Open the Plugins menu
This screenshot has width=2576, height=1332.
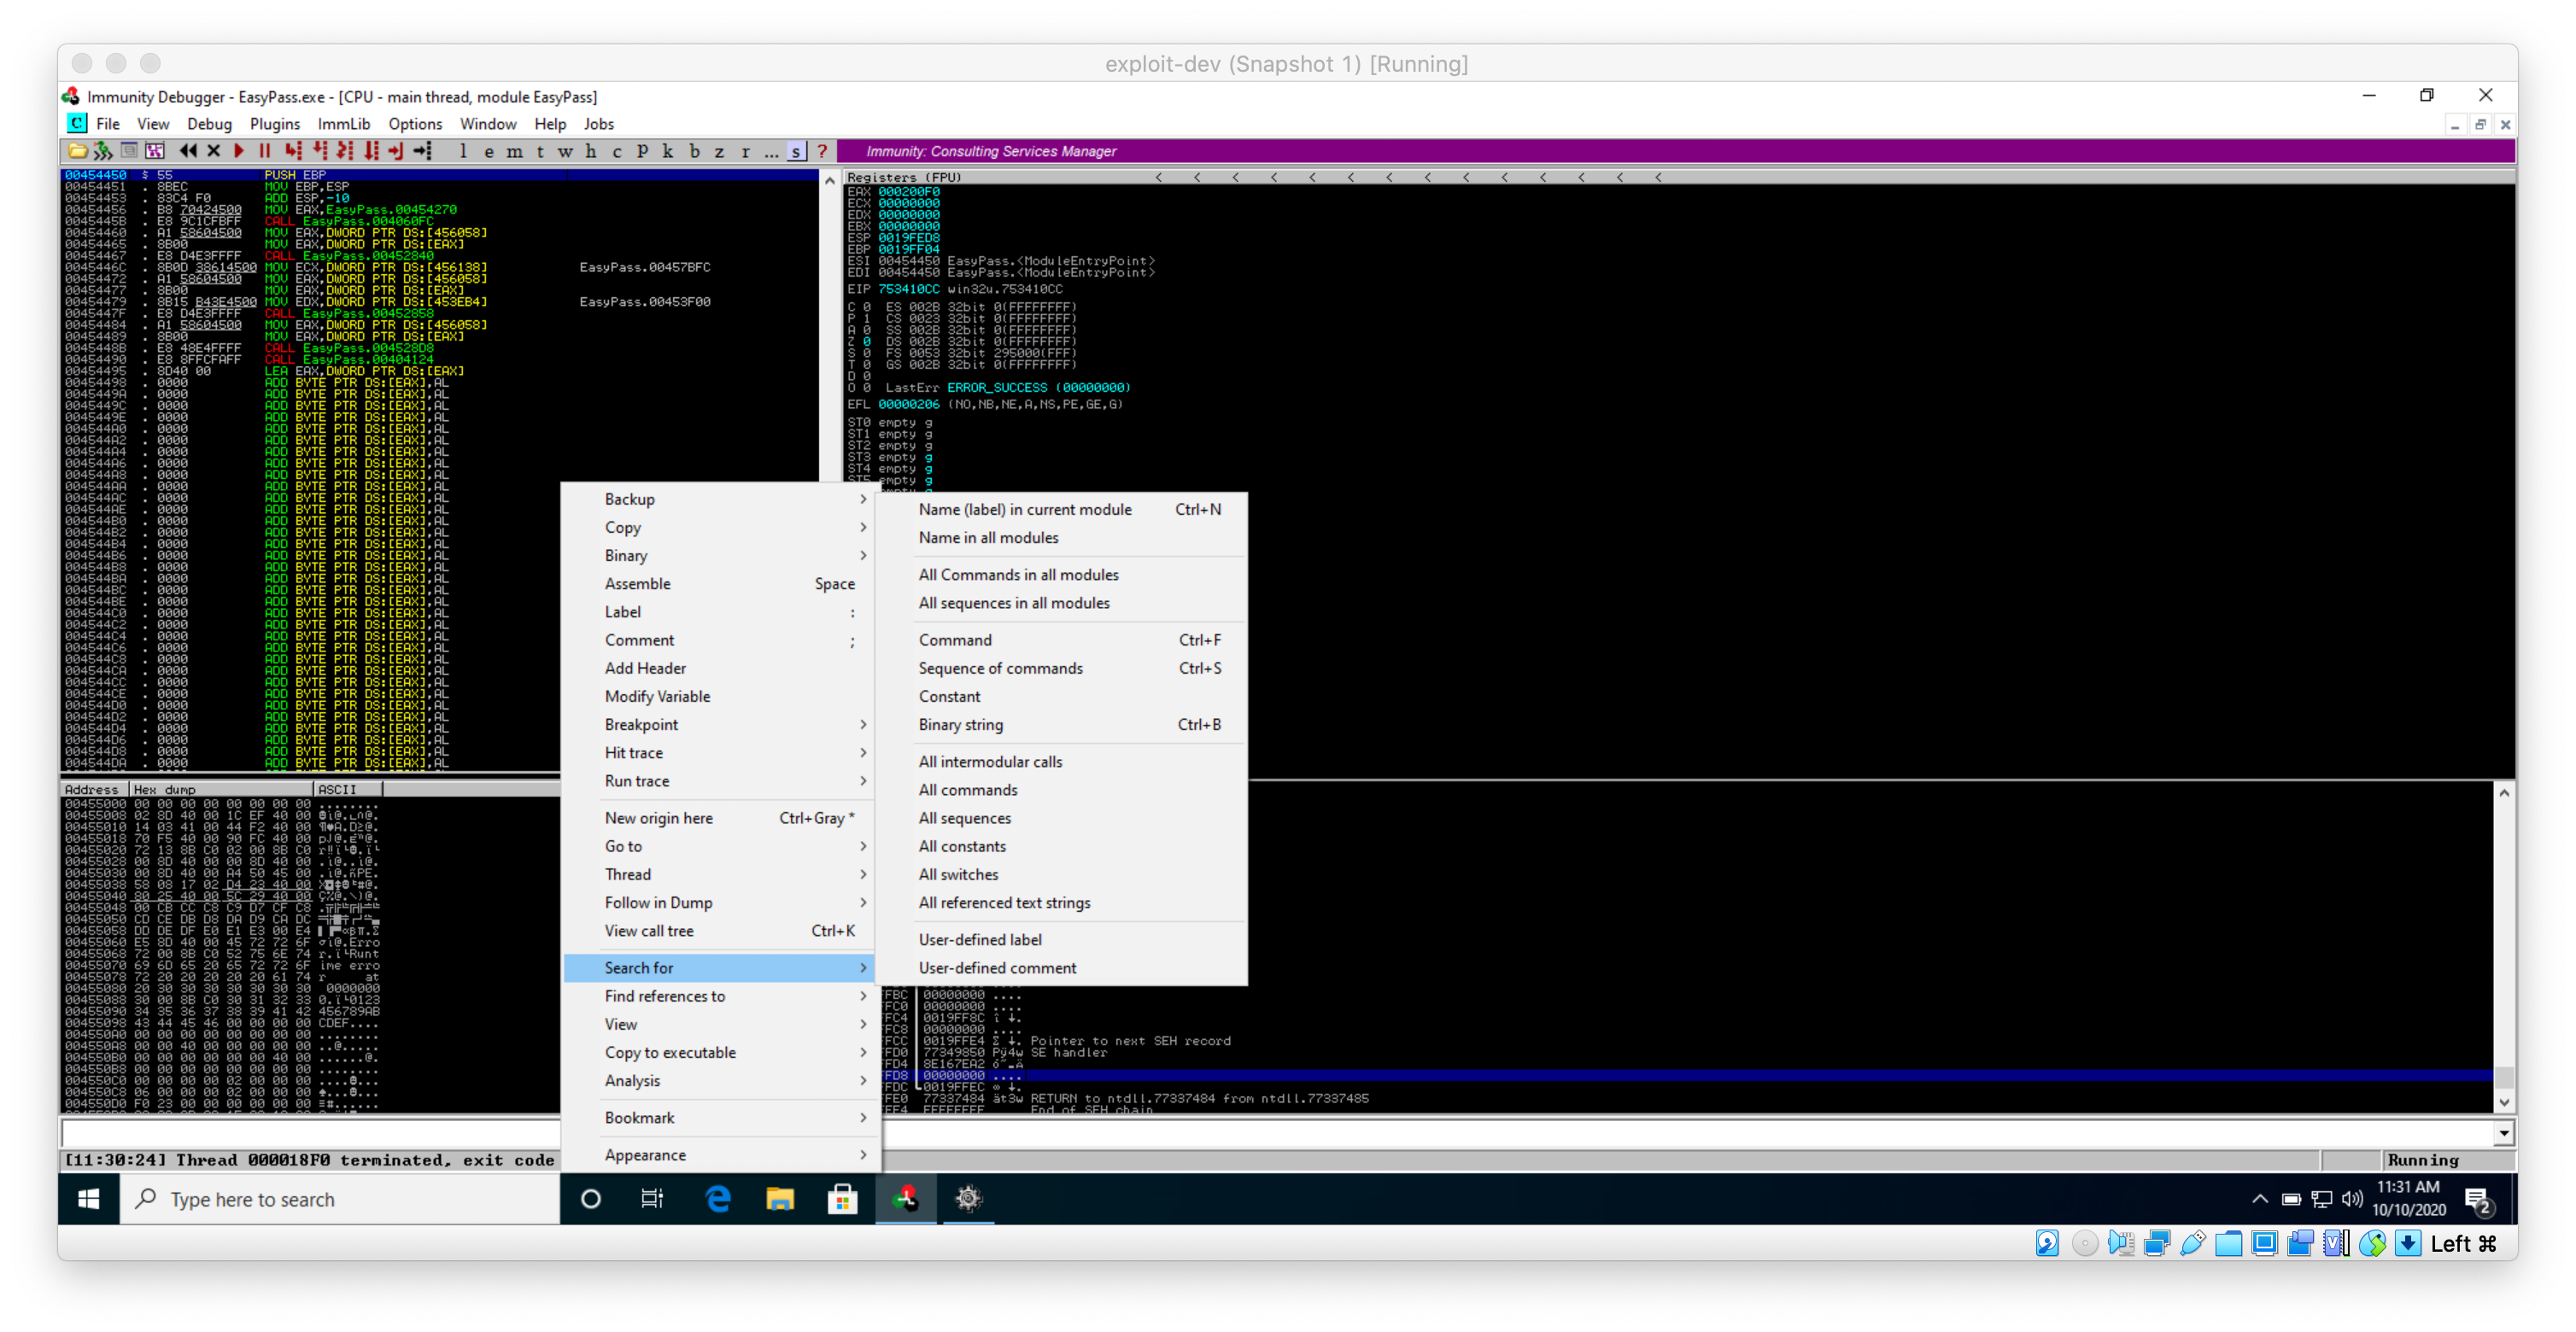275,124
